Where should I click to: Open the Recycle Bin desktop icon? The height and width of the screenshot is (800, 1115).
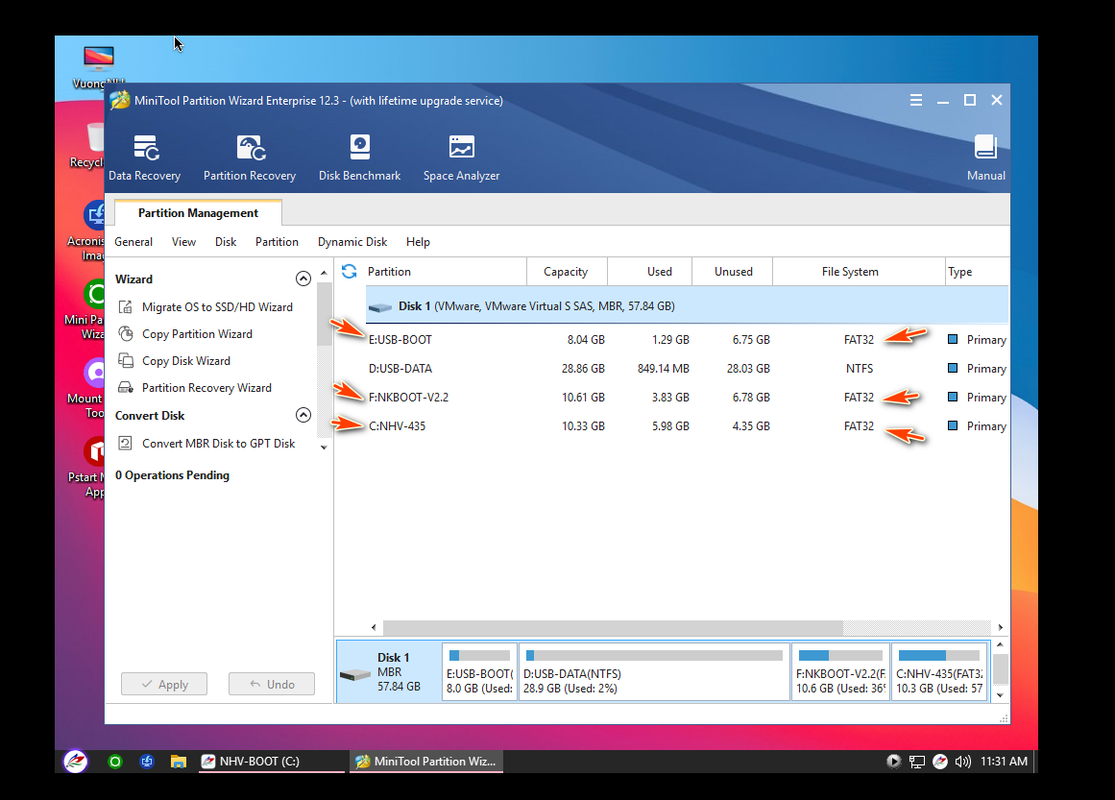[88, 145]
